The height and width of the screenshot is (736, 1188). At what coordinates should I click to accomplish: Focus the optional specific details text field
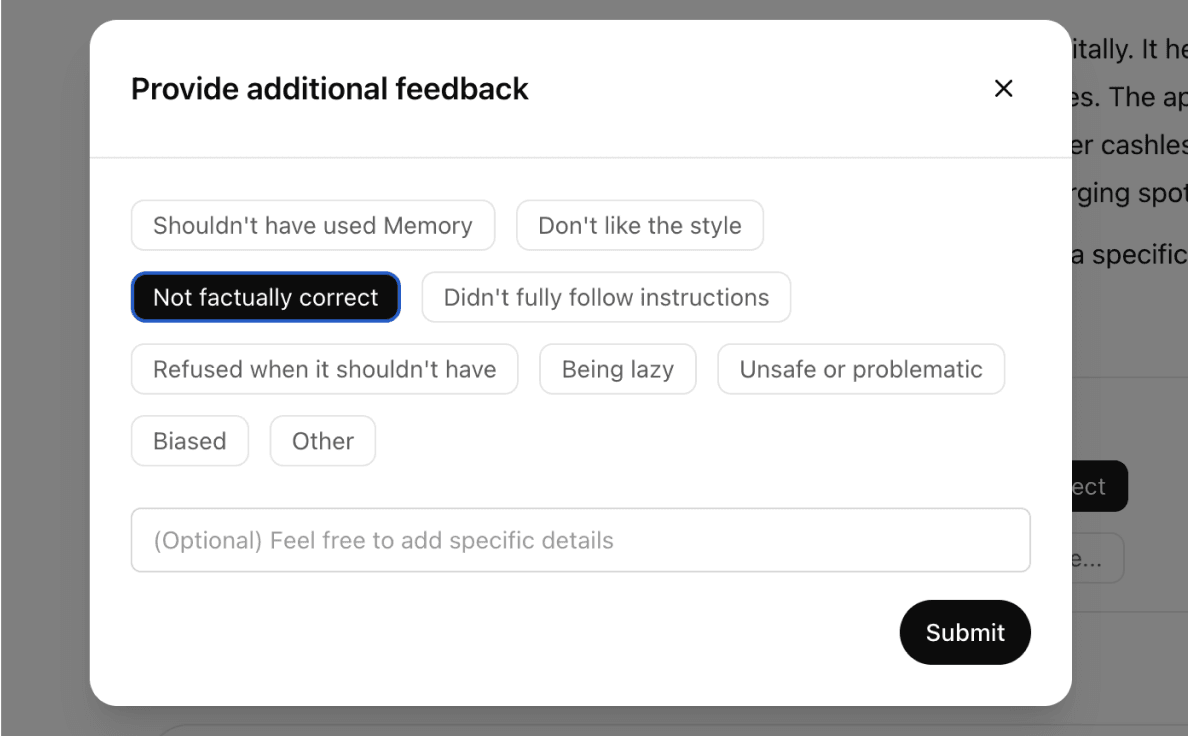pos(580,540)
